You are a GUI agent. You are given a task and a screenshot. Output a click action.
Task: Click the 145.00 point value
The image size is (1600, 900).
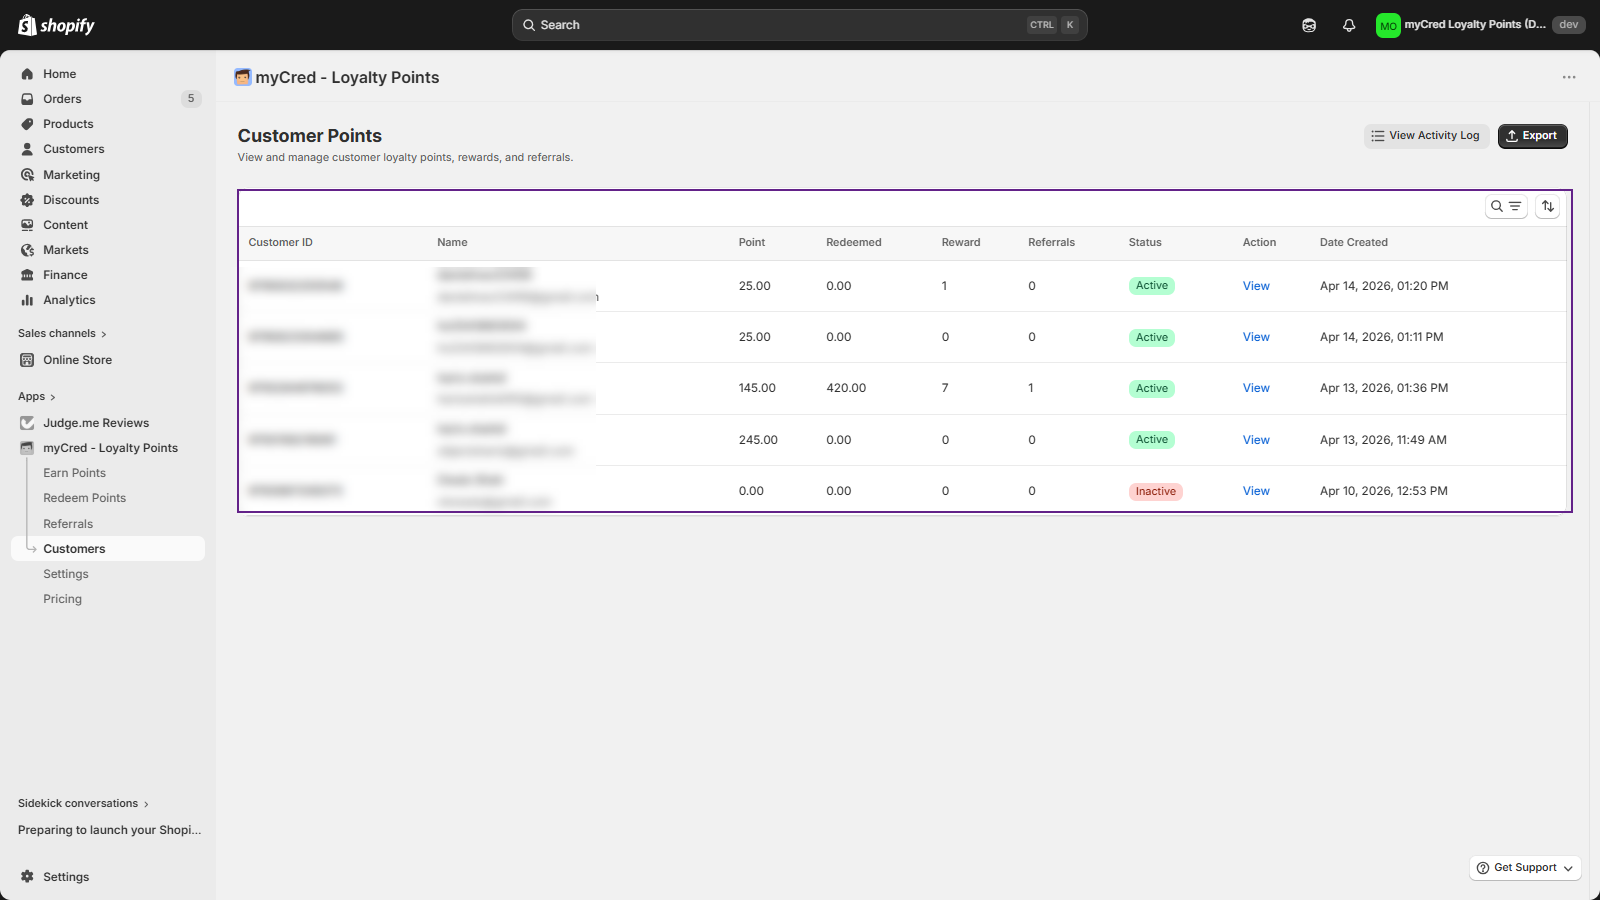click(x=757, y=388)
